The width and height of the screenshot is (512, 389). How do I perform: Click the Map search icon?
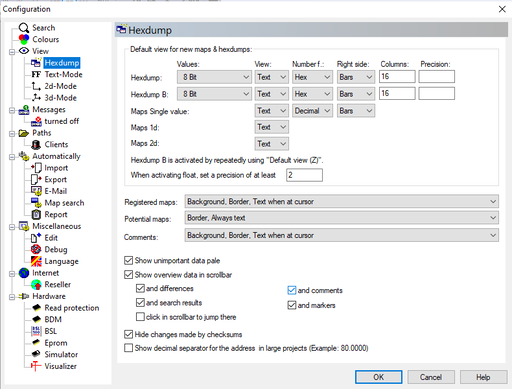[x=36, y=203]
